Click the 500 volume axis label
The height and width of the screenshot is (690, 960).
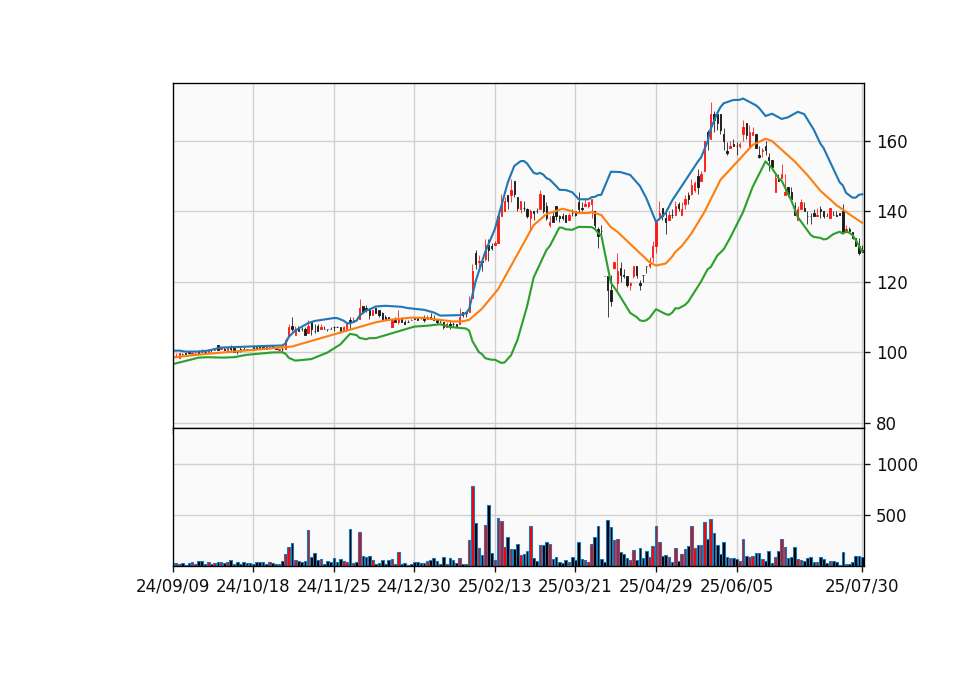pos(891,516)
